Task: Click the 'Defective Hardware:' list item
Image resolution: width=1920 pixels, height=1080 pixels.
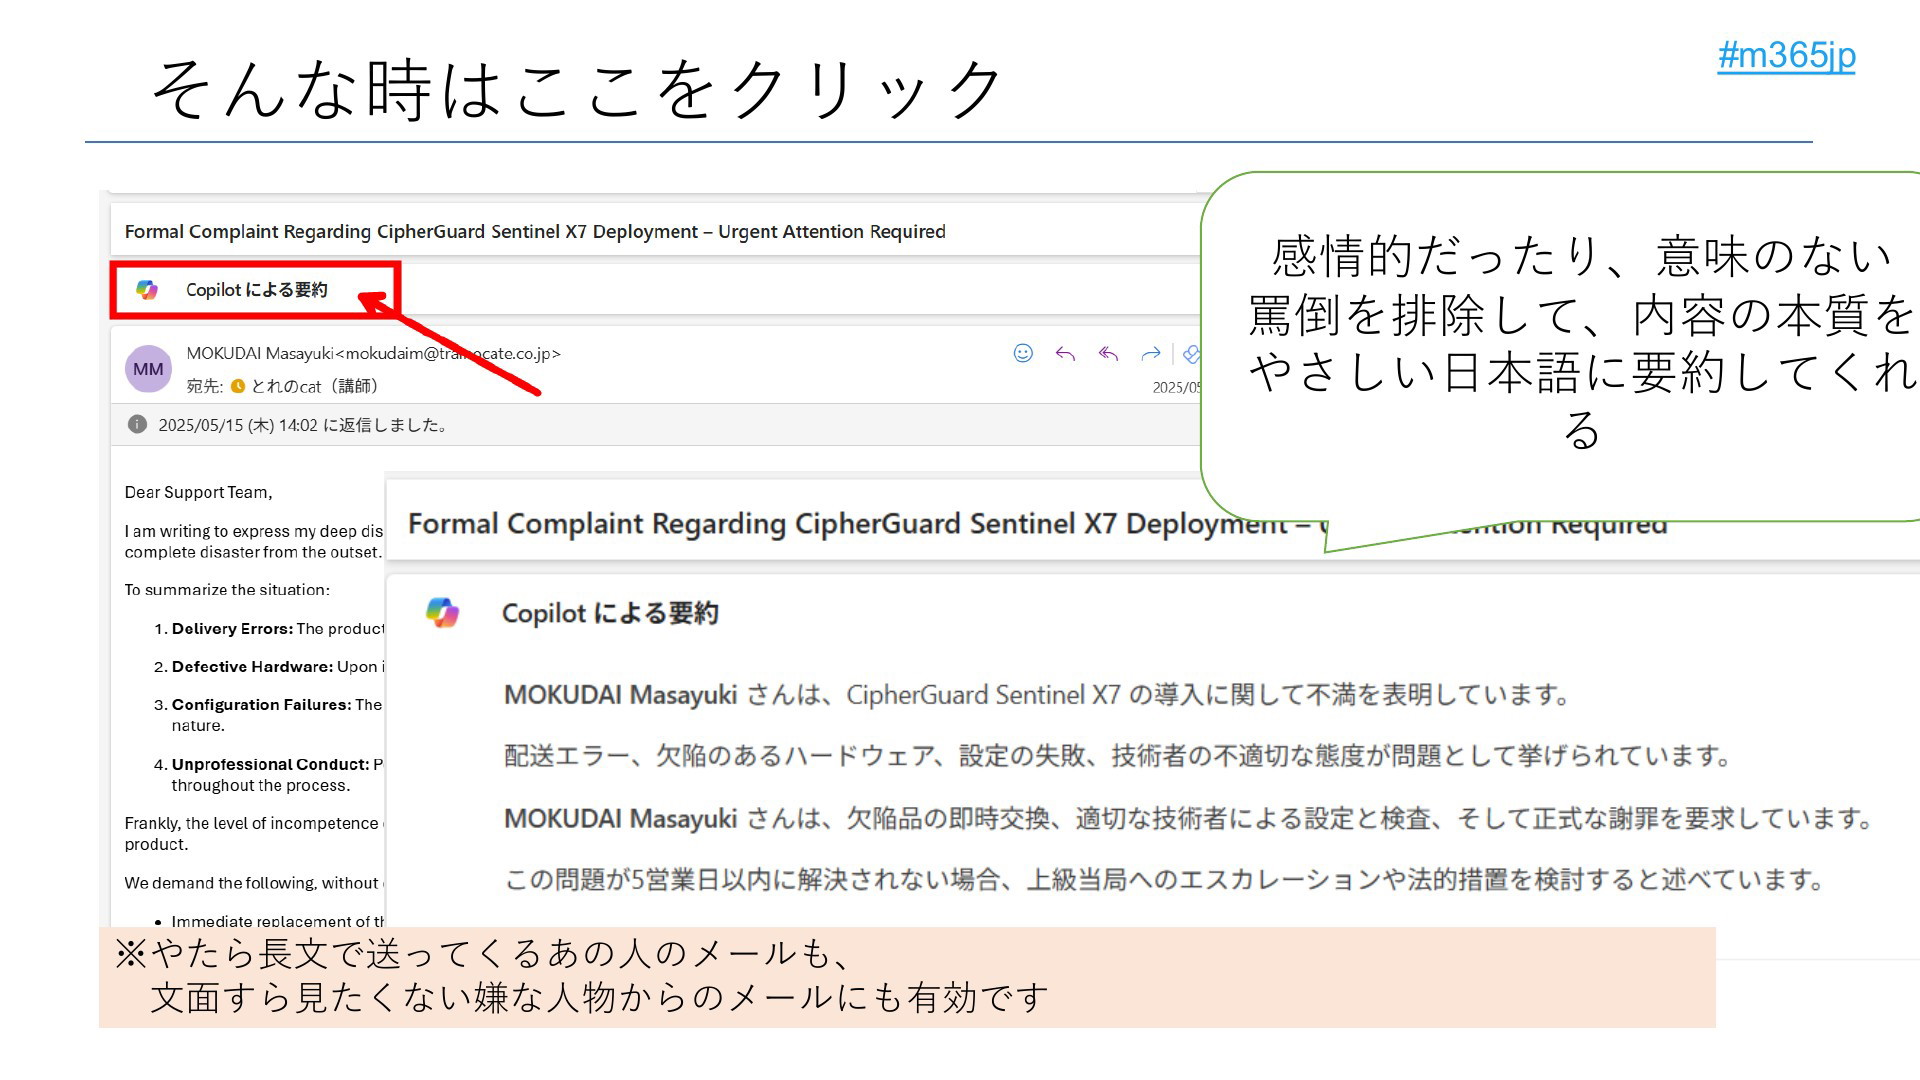Action: (270, 667)
